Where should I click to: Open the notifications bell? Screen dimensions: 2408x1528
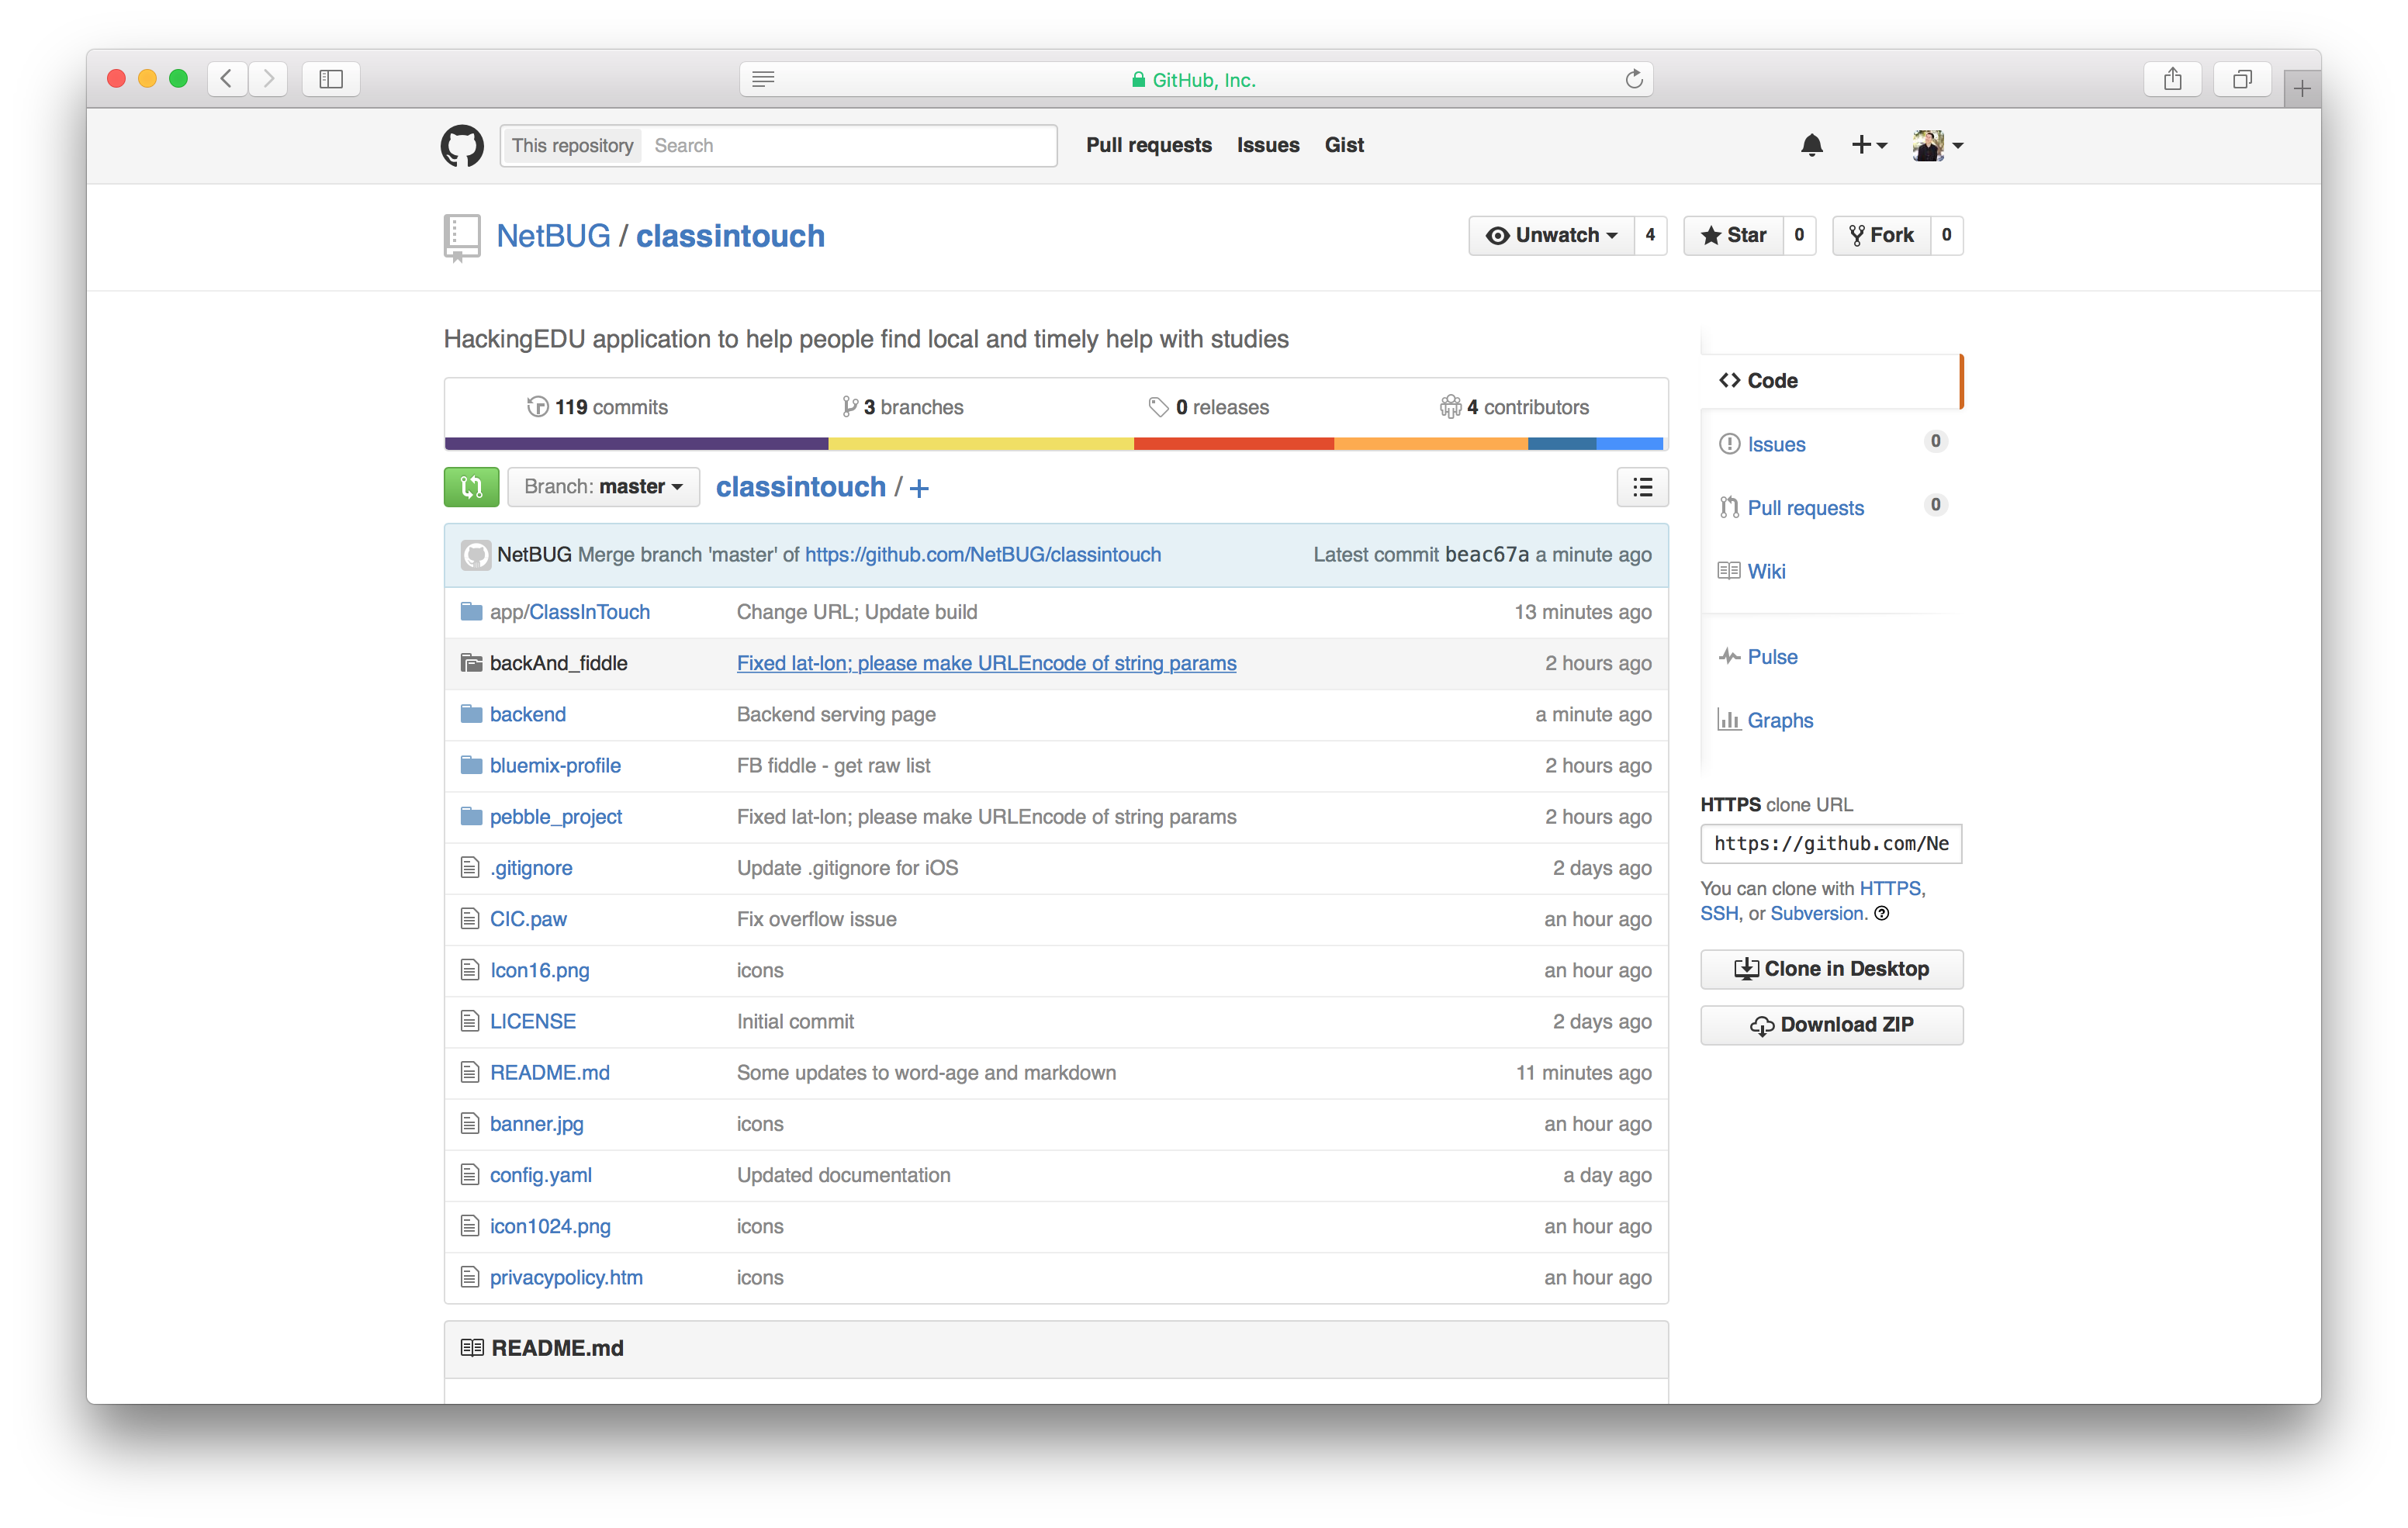1811,146
